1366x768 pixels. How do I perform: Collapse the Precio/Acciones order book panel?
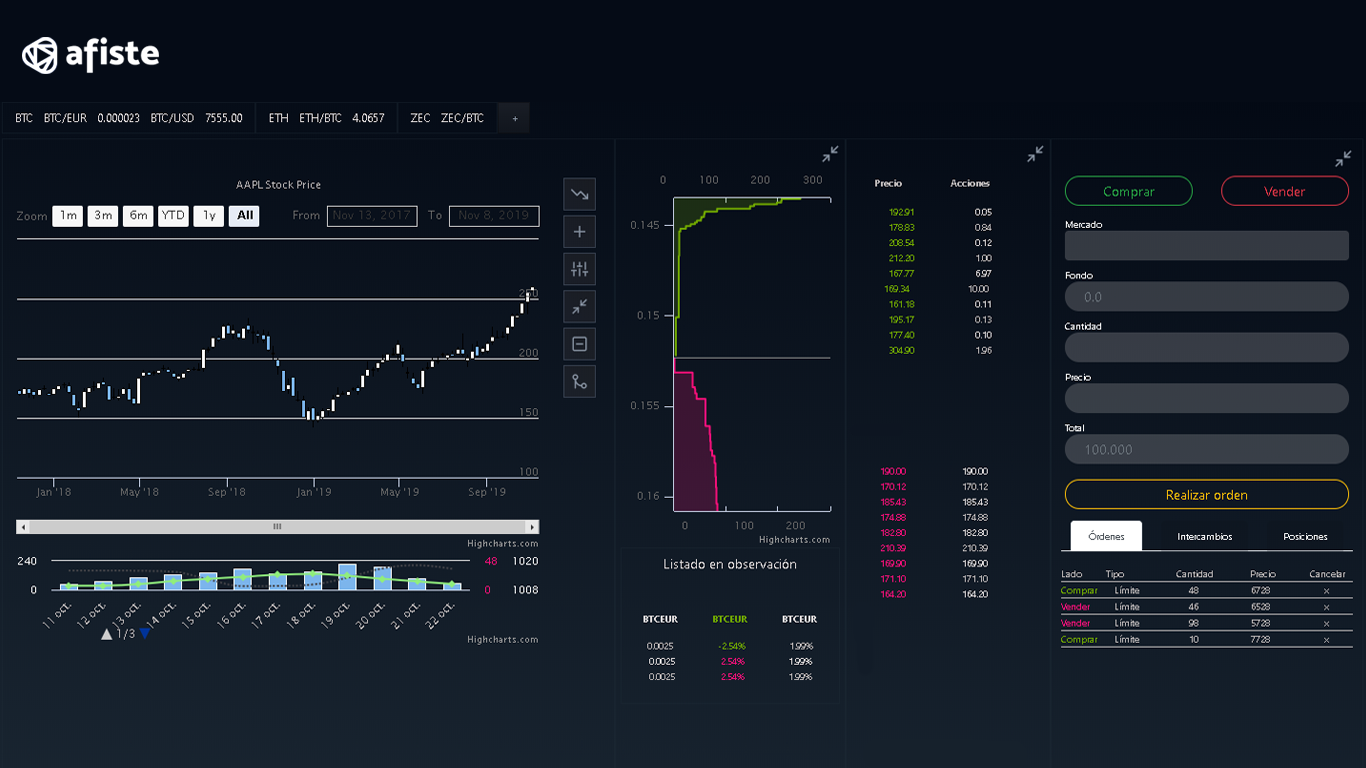click(1035, 154)
